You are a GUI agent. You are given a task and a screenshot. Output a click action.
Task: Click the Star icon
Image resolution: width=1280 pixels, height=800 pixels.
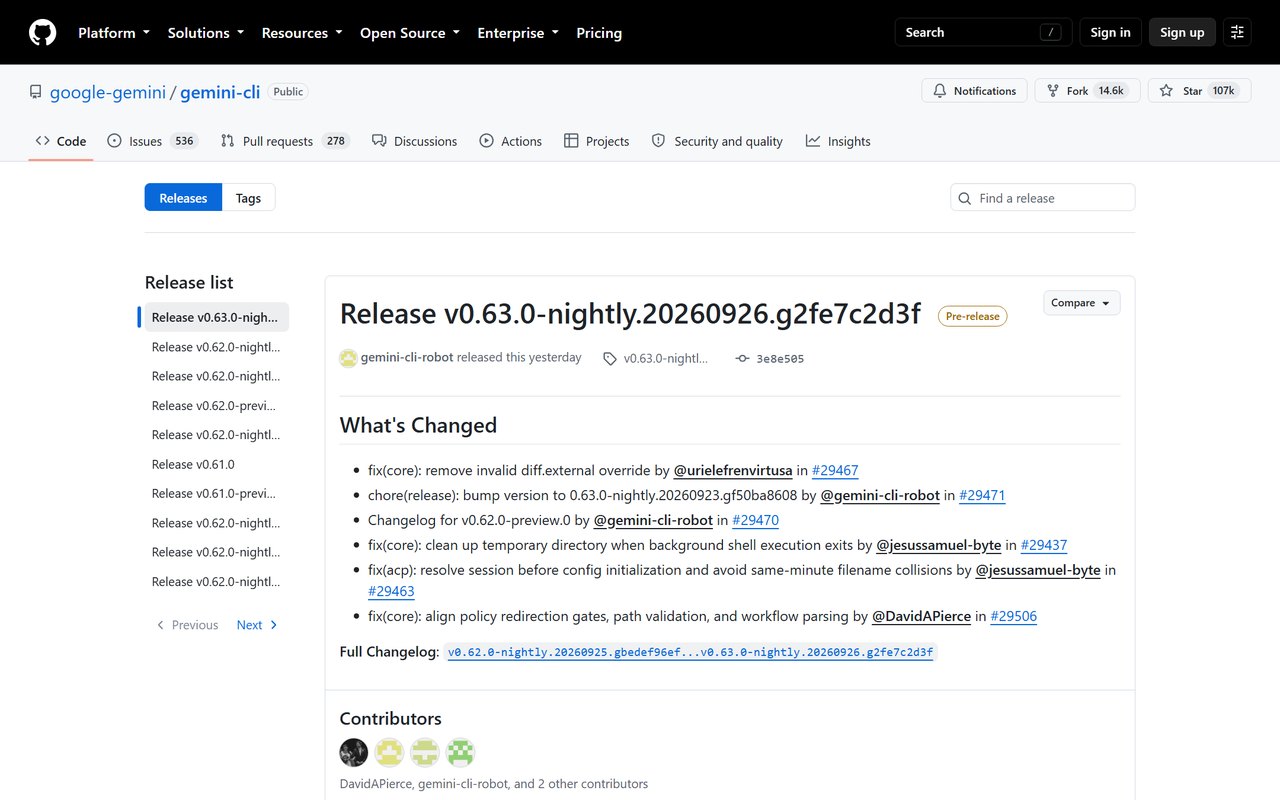pos(1166,91)
